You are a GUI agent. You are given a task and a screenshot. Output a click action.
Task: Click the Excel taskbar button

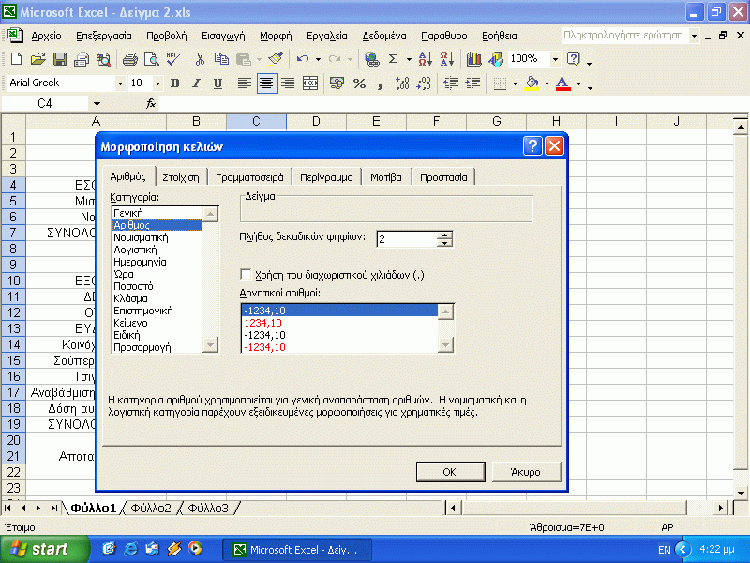(x=297, y=550)
